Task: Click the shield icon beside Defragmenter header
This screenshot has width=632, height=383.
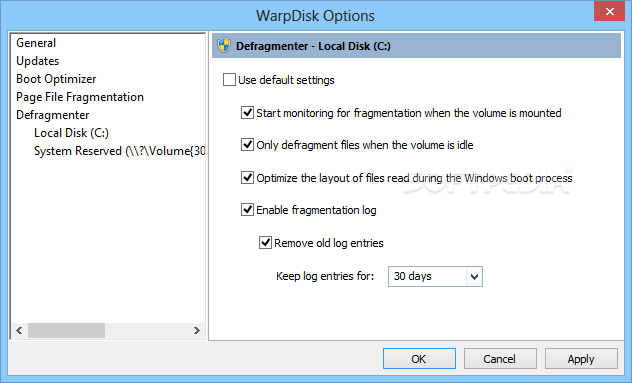Action: coord(224,46)
